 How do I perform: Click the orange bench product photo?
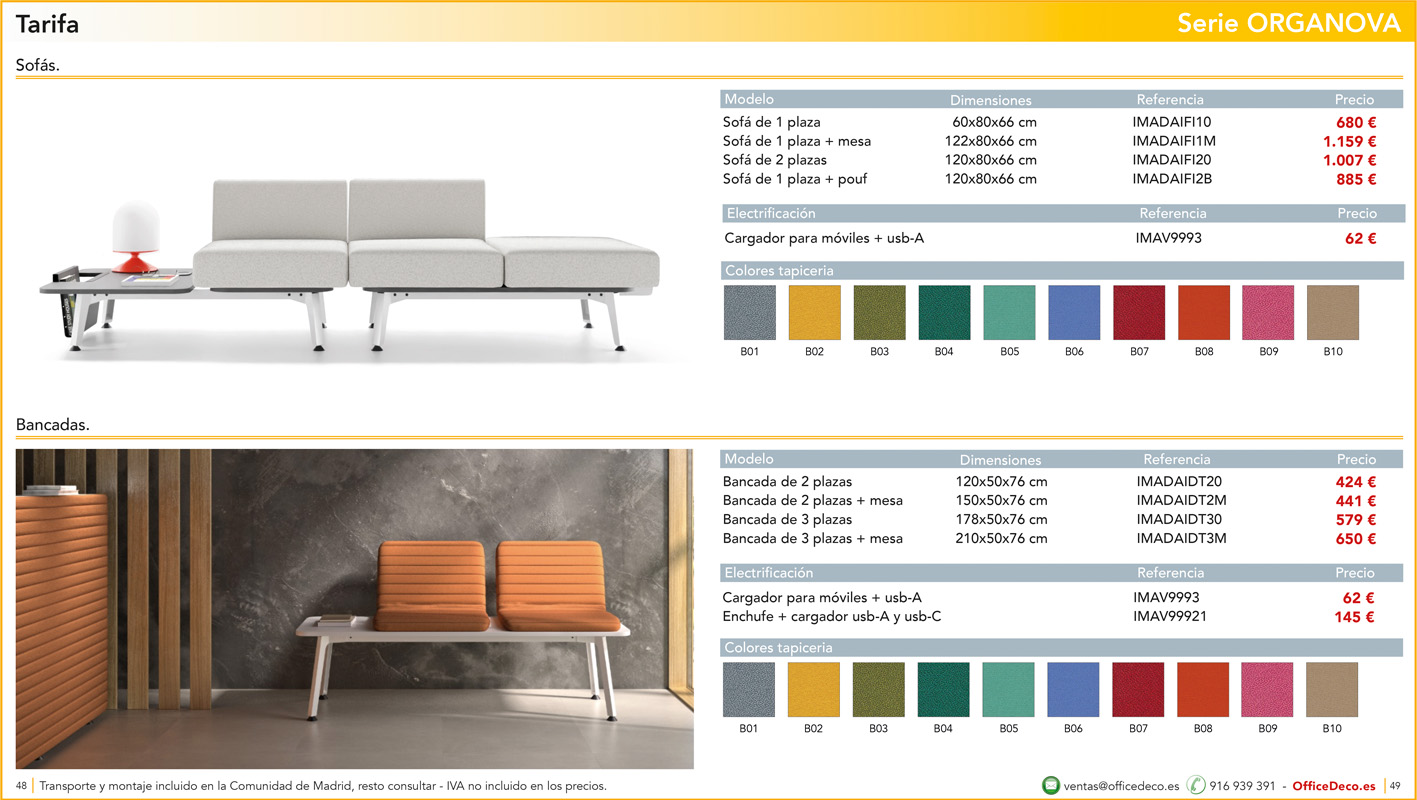click(355, 609)
